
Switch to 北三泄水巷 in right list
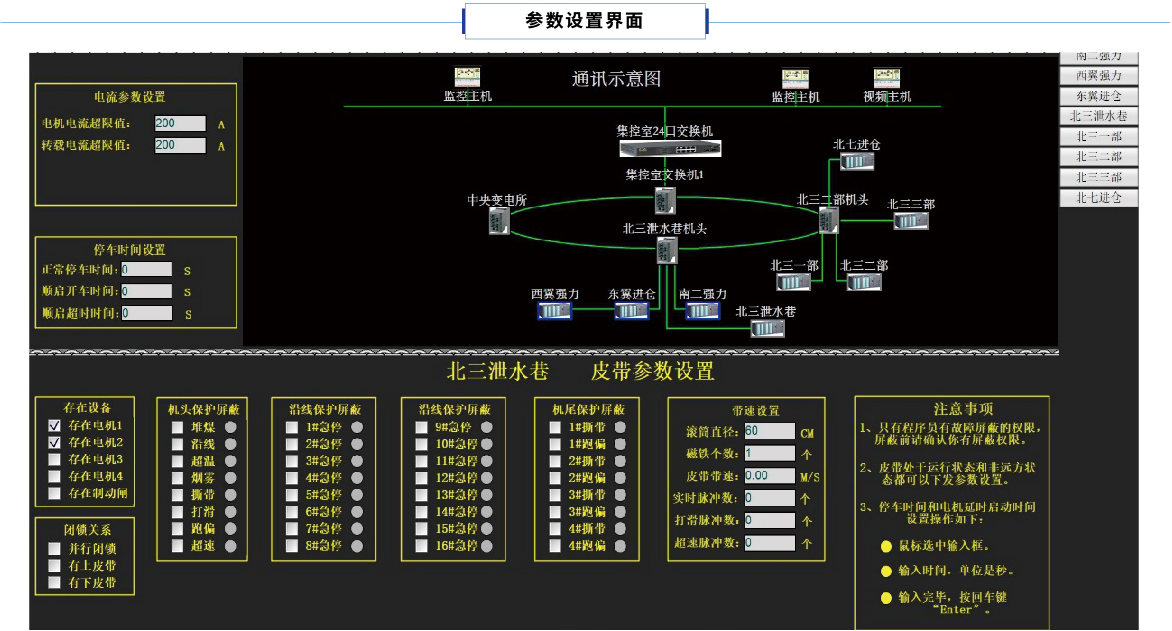[x=1099, y=116]
